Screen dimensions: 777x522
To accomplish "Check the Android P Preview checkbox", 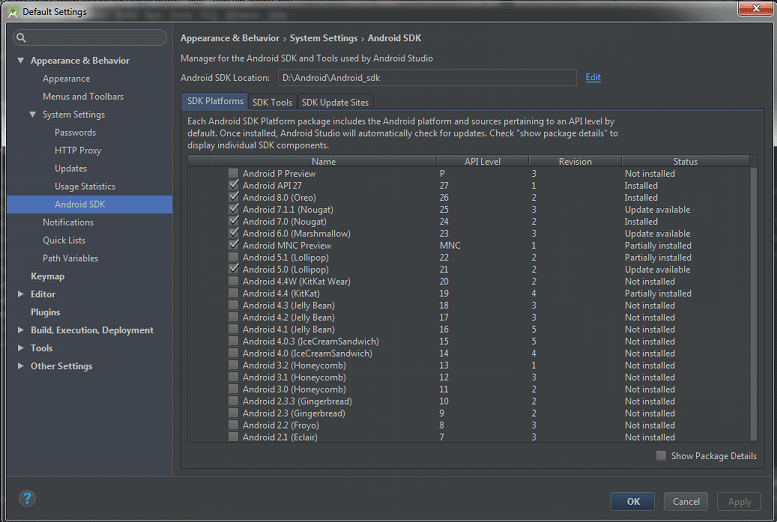I will tap(233, 173).
